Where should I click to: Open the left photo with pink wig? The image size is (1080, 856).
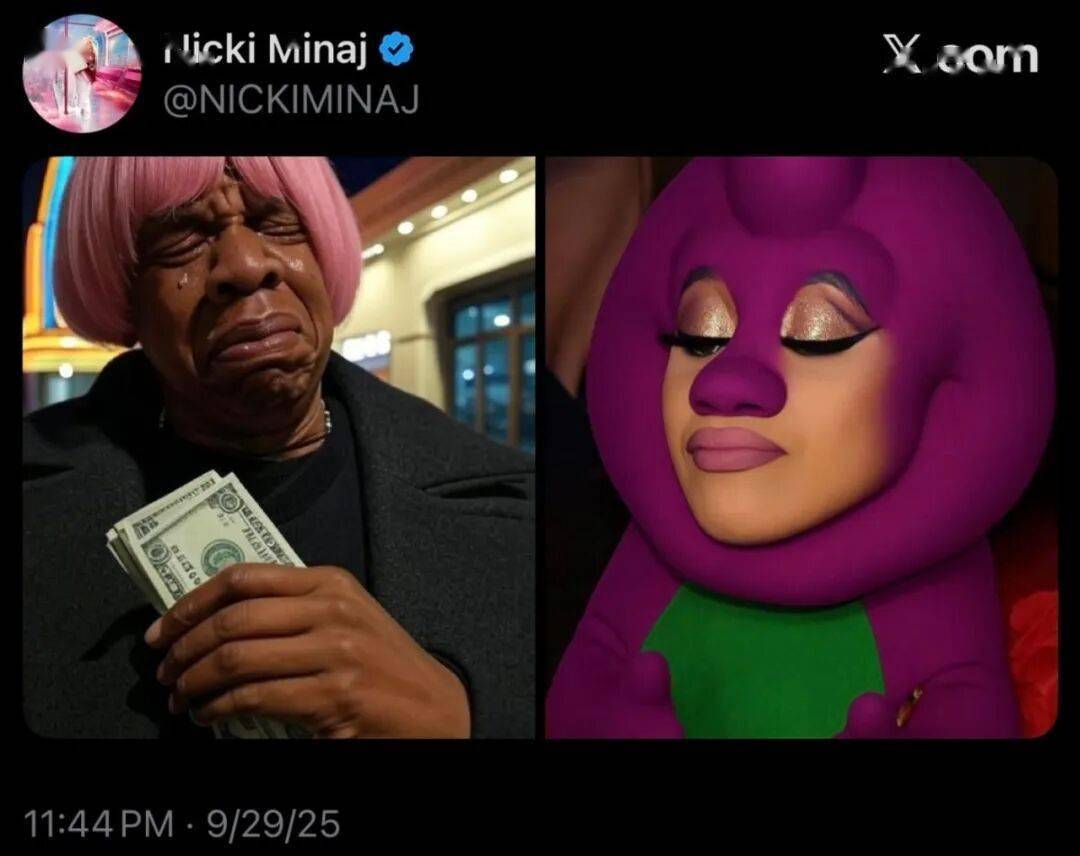click(x=278, y=448)
